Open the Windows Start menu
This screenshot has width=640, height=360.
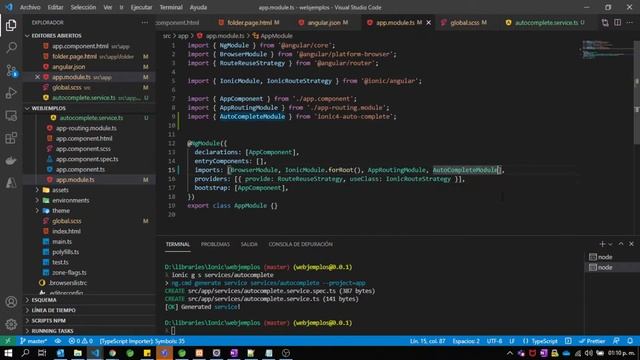[x=8, y=353]
